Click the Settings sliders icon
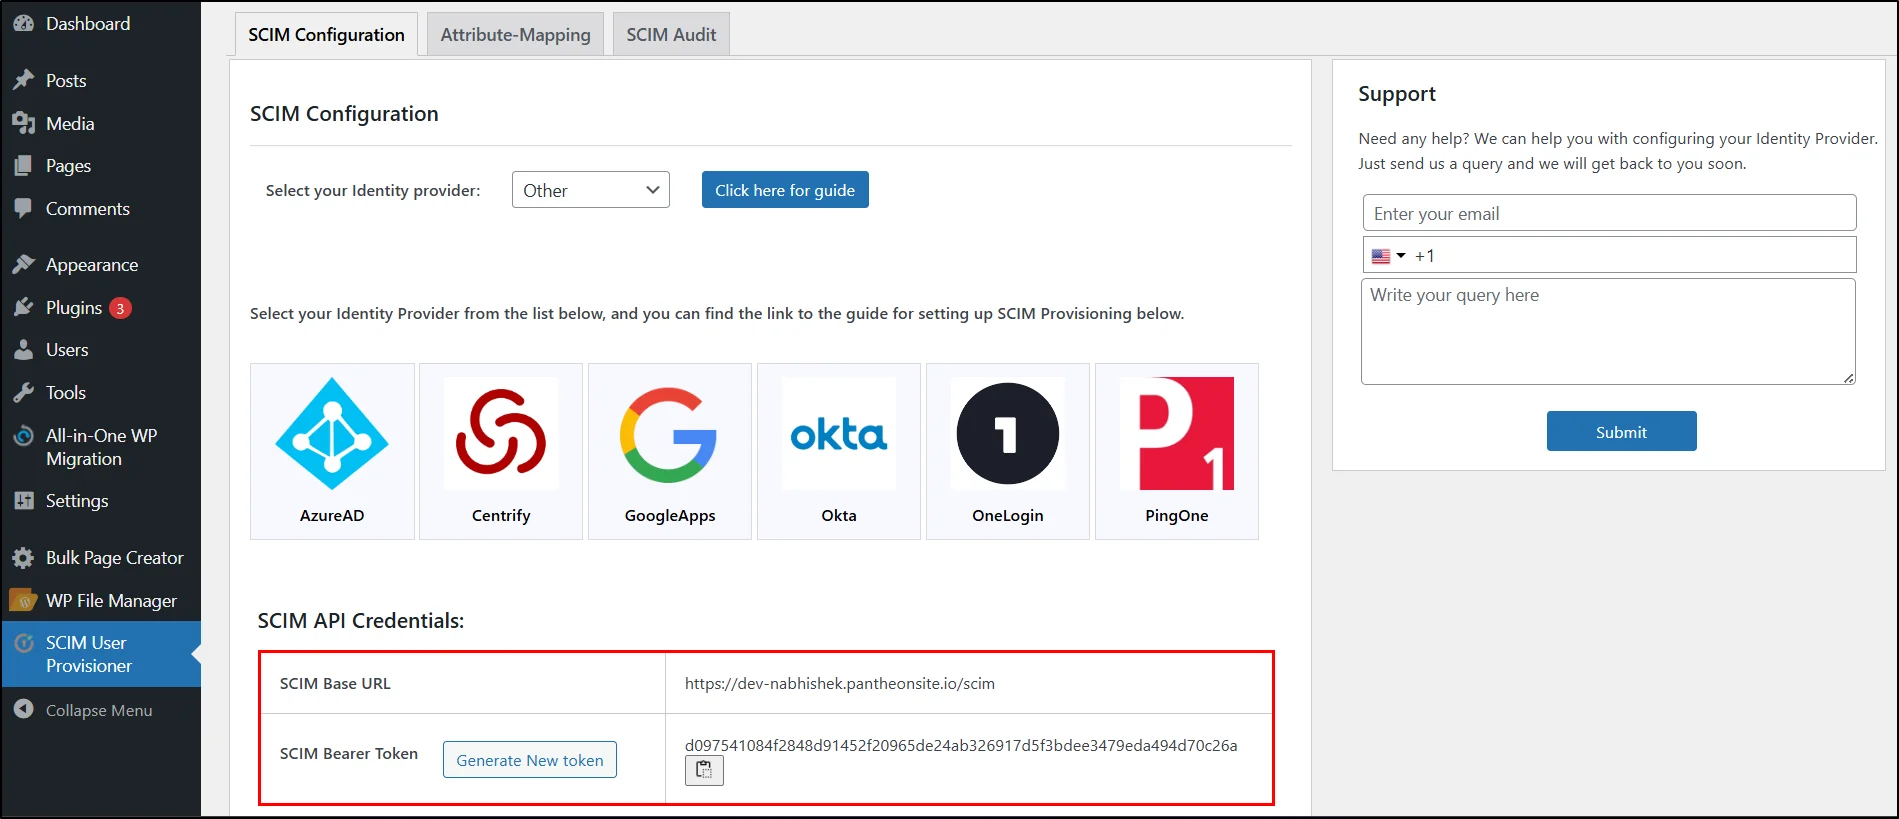The width and height of the screenshot is (1899, 819). pos(23,500)
